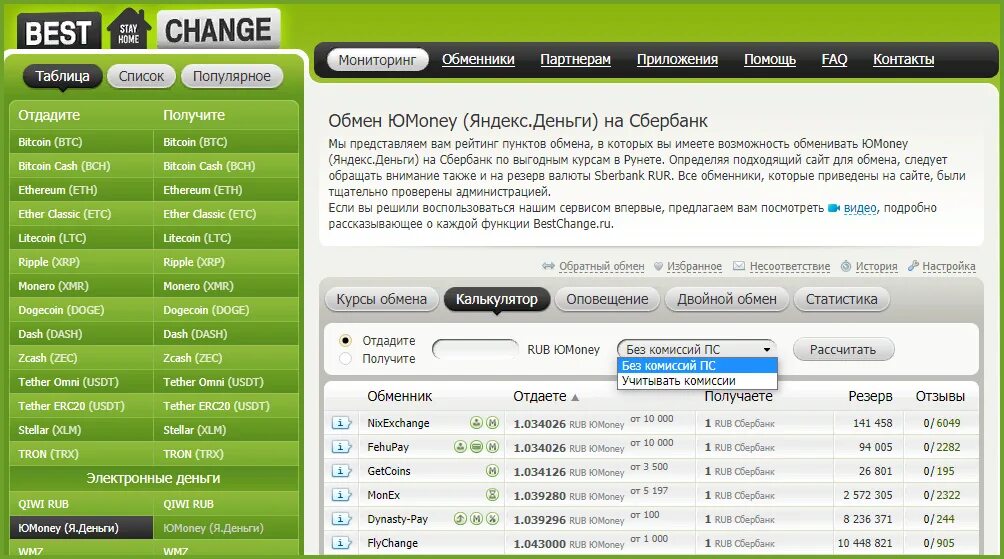Image resolution: width=1004 pixels, height=559 pixels.
Task: Open FAQ in top navigation
Action: (834, 60)
